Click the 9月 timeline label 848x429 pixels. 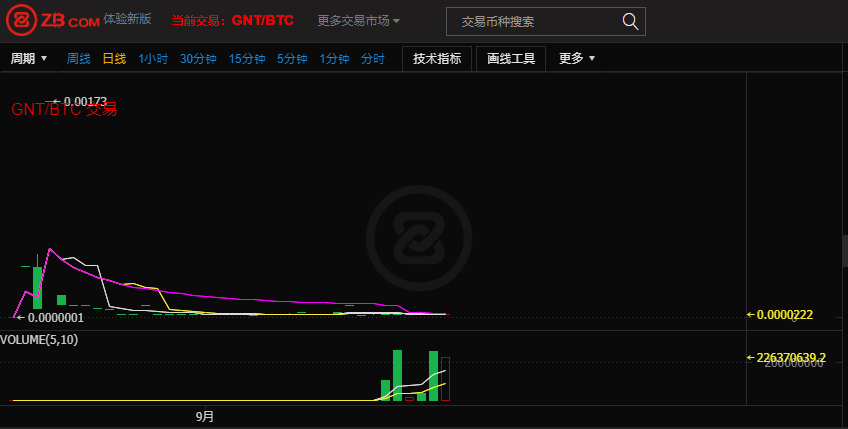[x=204, y=416]
